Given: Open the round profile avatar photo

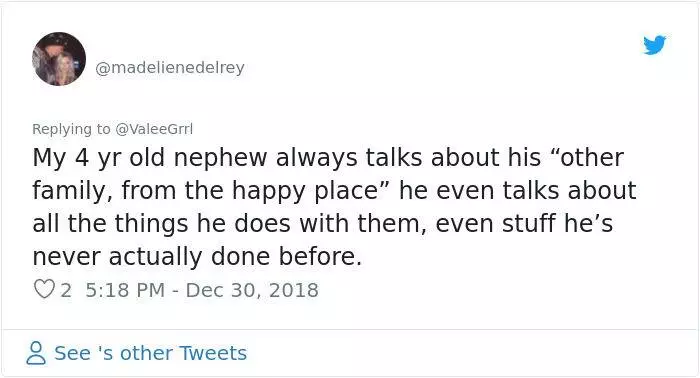Looking at the screenshot, I should point(59,58).
